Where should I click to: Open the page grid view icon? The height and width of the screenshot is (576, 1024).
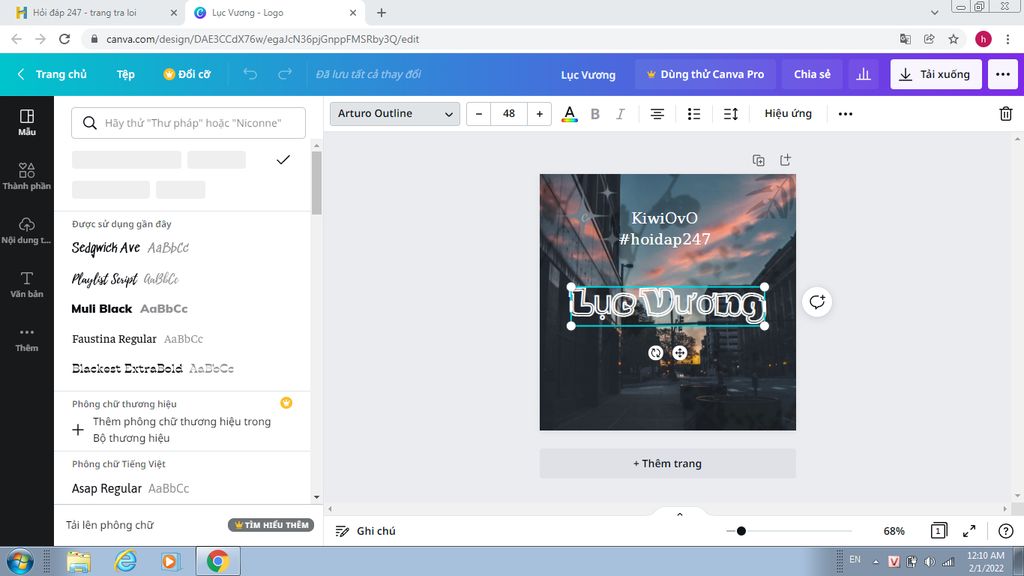(938, 531)
